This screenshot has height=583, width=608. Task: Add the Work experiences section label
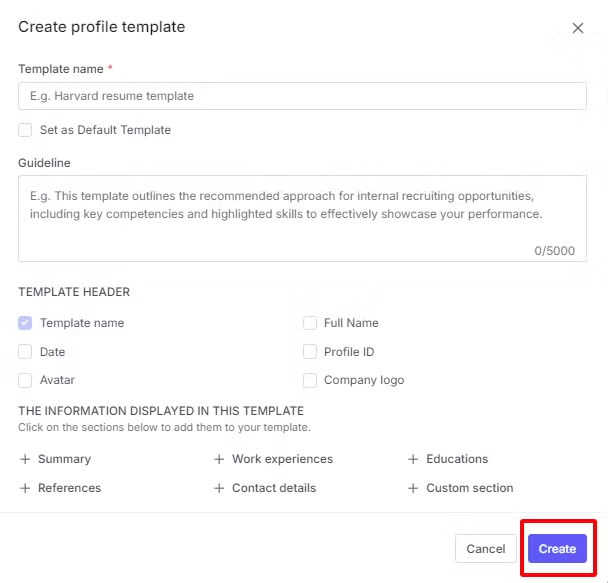282,459
